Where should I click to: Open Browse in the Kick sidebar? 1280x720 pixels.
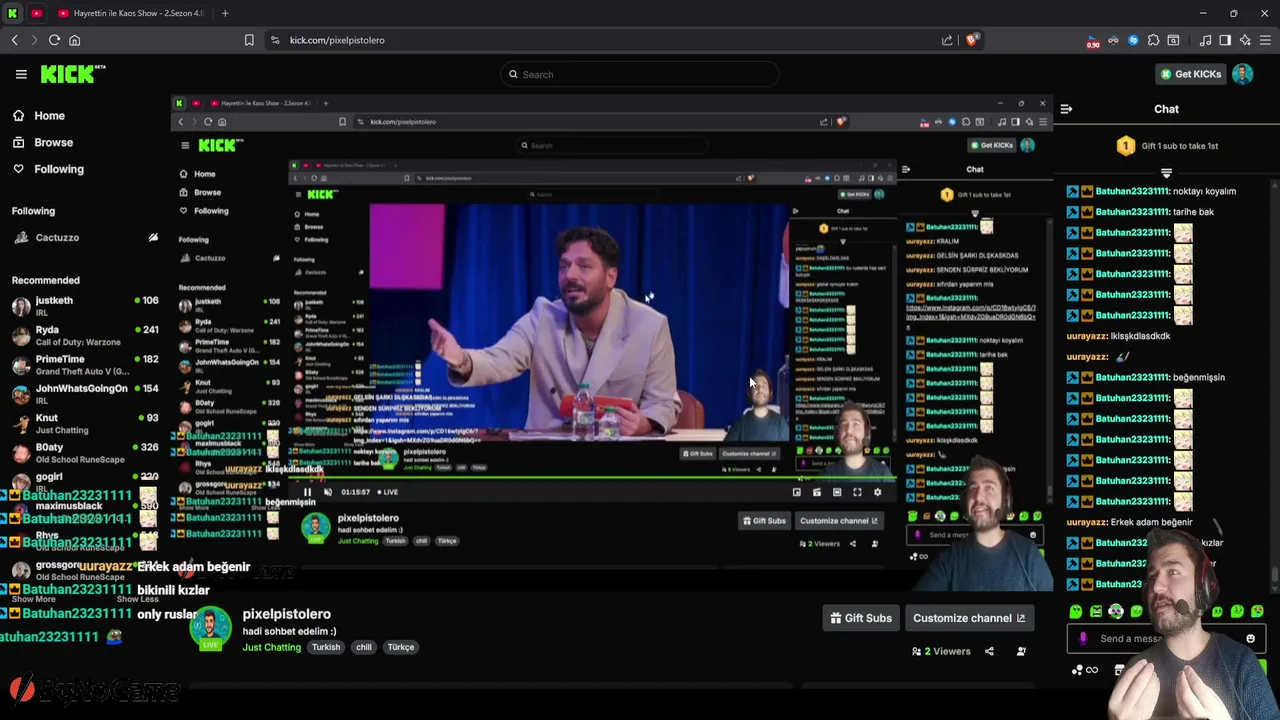tap(42, 142)
